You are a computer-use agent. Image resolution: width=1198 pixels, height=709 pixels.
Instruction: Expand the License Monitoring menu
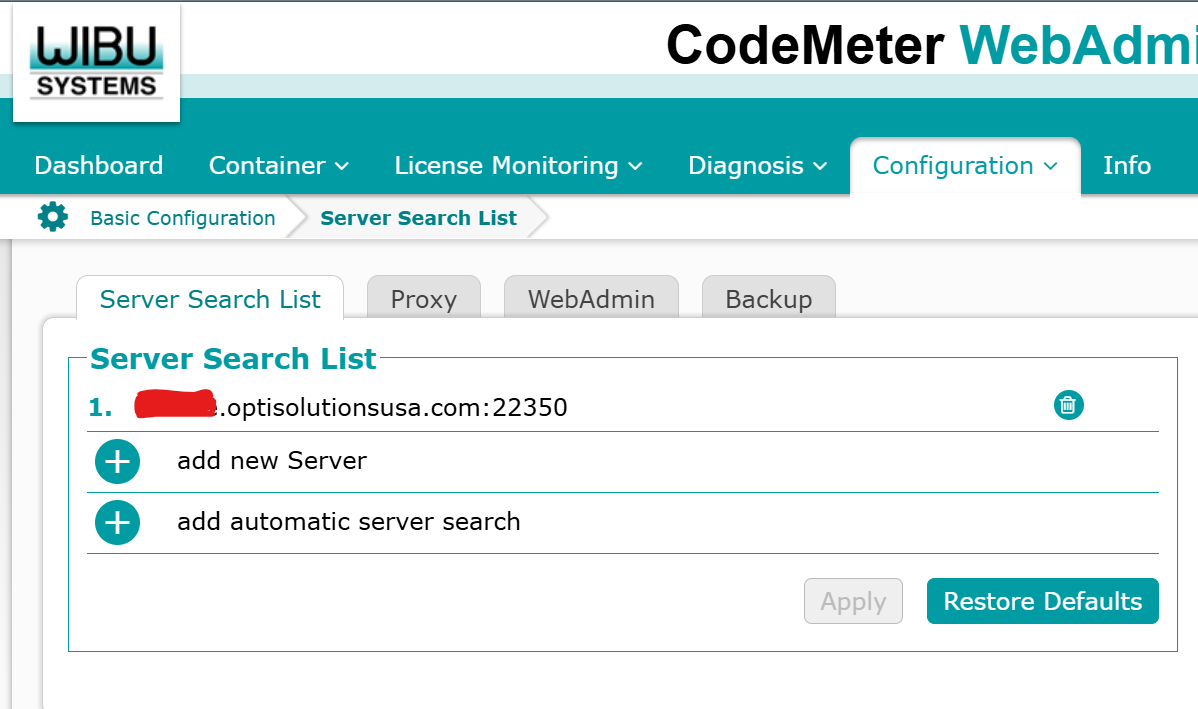(518, 166)
